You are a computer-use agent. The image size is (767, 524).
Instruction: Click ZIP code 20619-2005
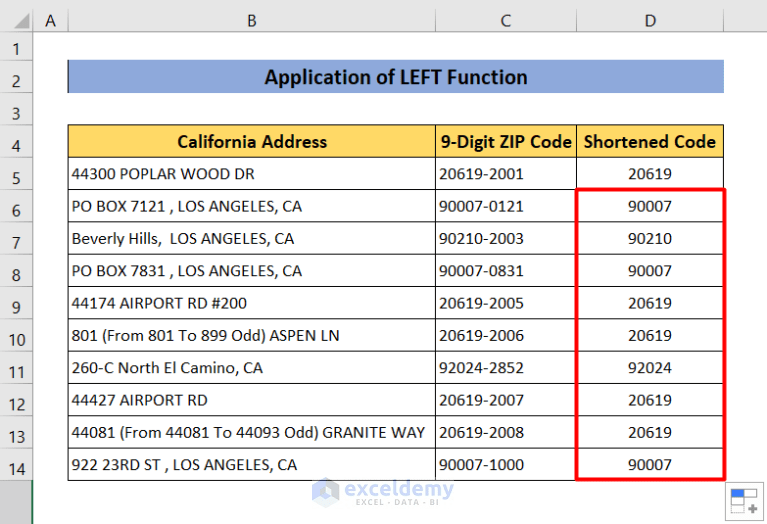[x=506, y=303]
